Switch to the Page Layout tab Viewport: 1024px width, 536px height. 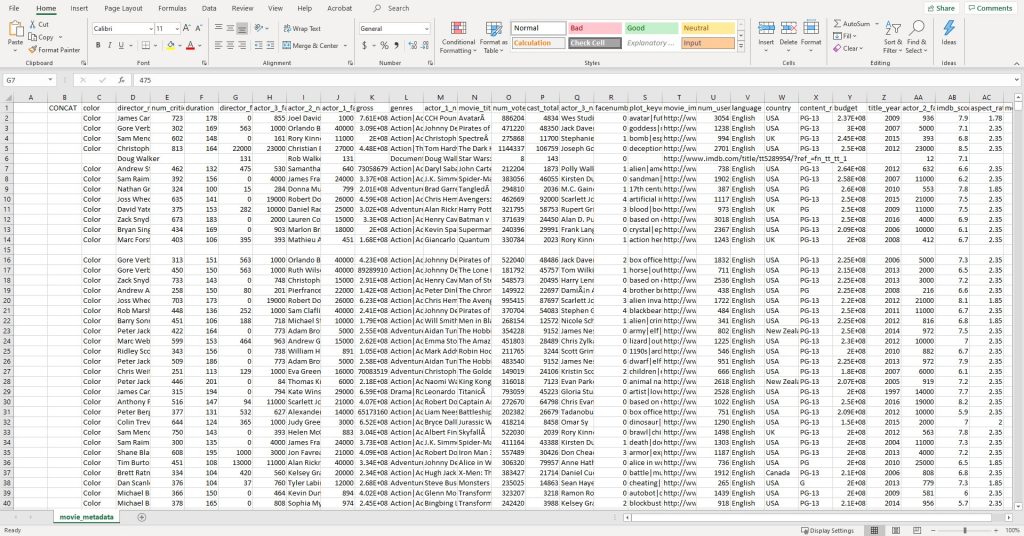click(123, 8)
